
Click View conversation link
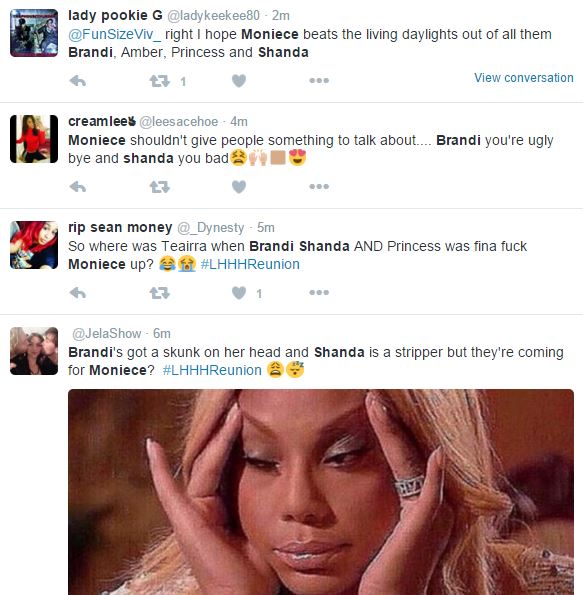click(x=523, y=78)
